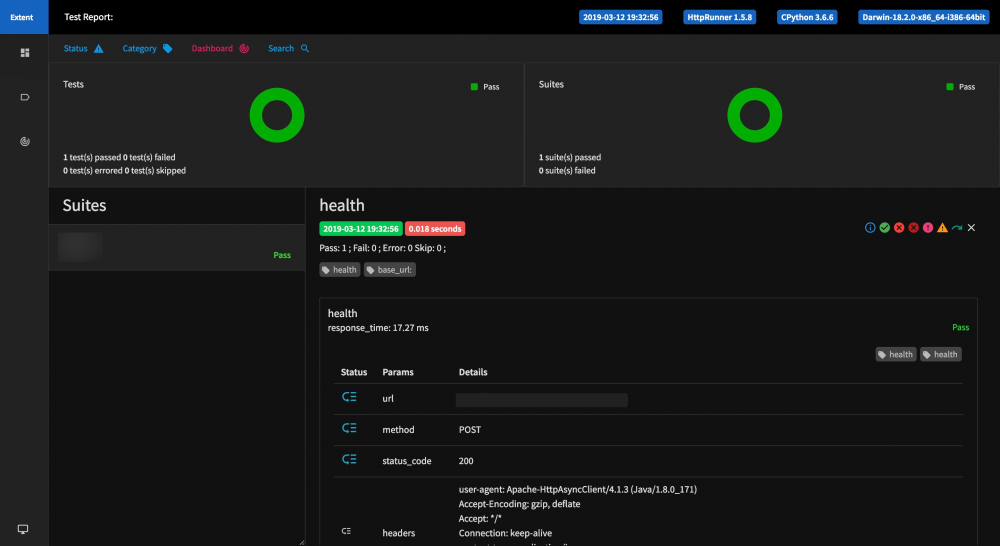Click the user-agent header line
Screen dimensions: 1000x546
[578, 490]
